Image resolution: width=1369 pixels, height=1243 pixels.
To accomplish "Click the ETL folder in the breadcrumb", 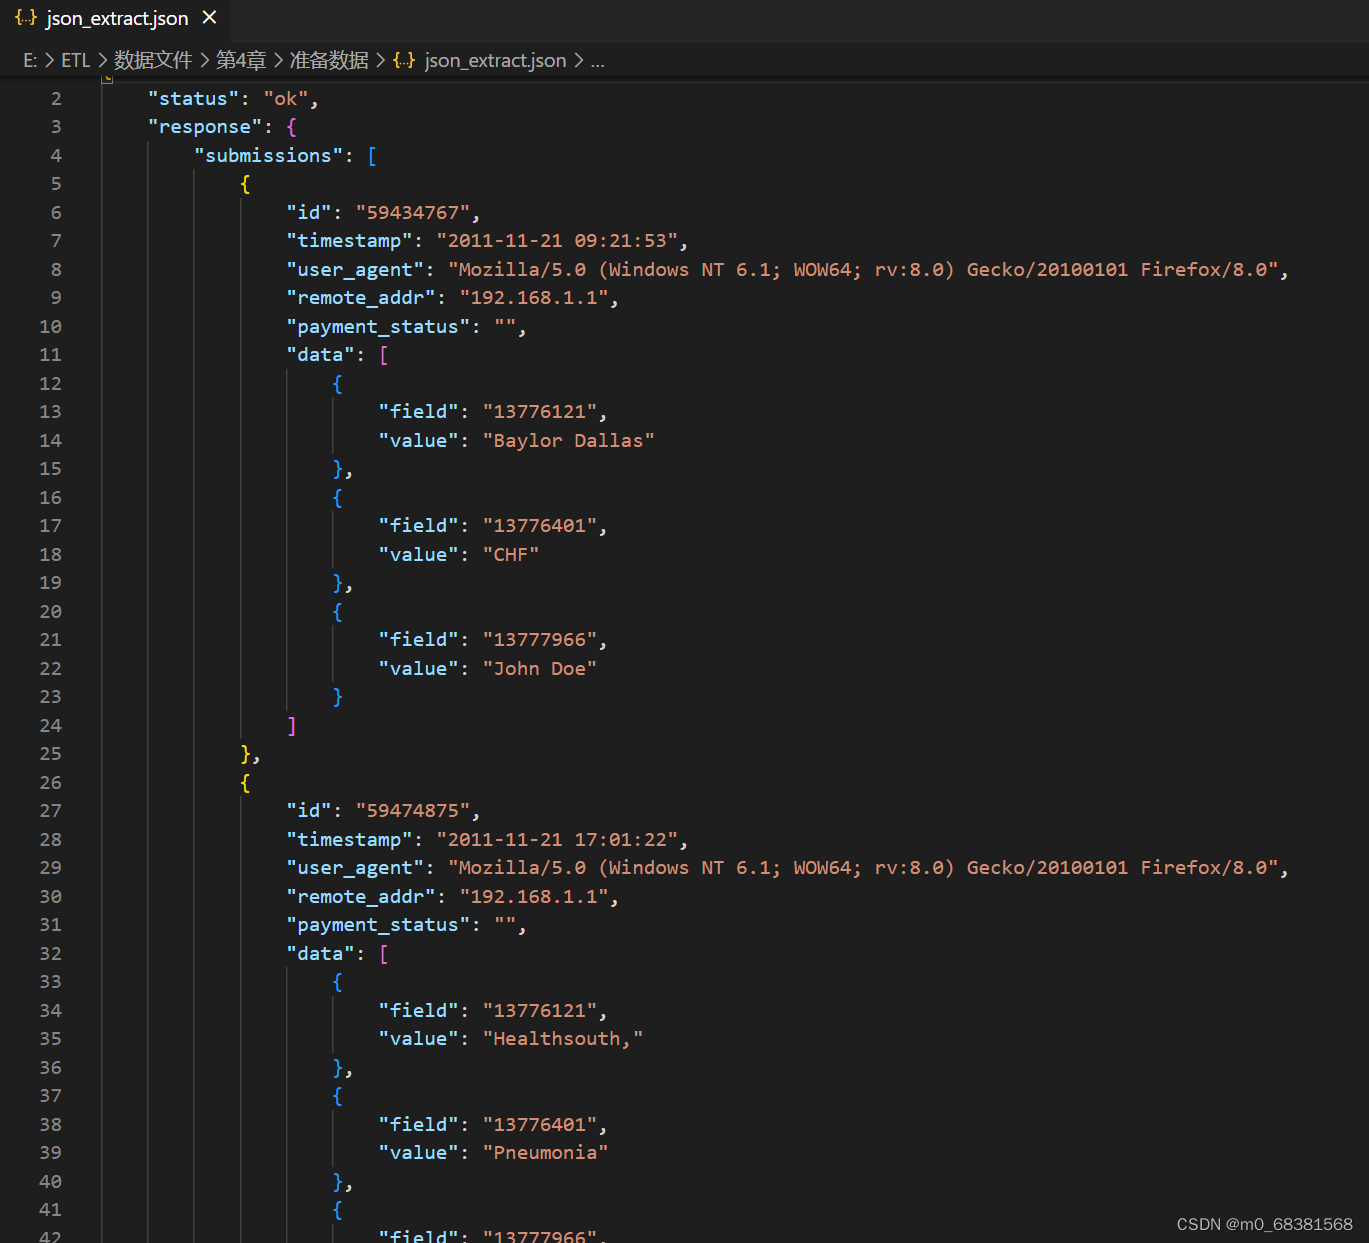I will tap(76, 60).
